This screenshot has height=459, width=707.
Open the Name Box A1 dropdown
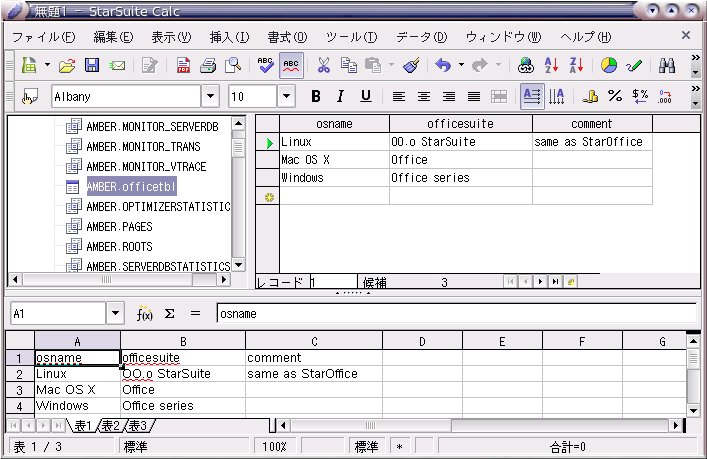click(115, 313)
